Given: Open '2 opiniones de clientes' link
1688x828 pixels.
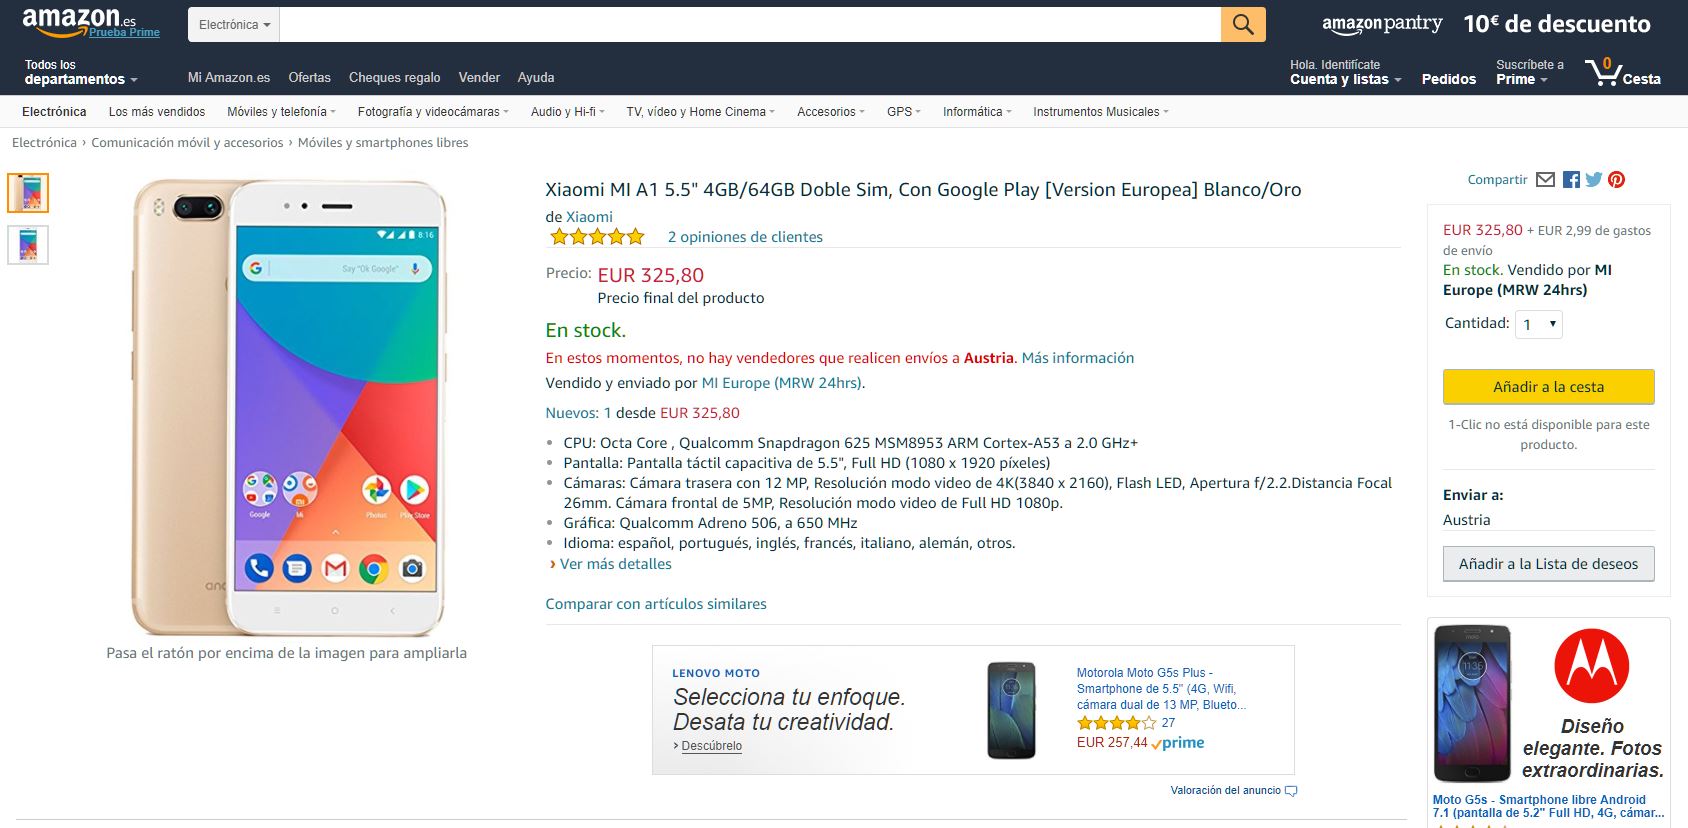Looking at the screenshot, I should (745, 237).
